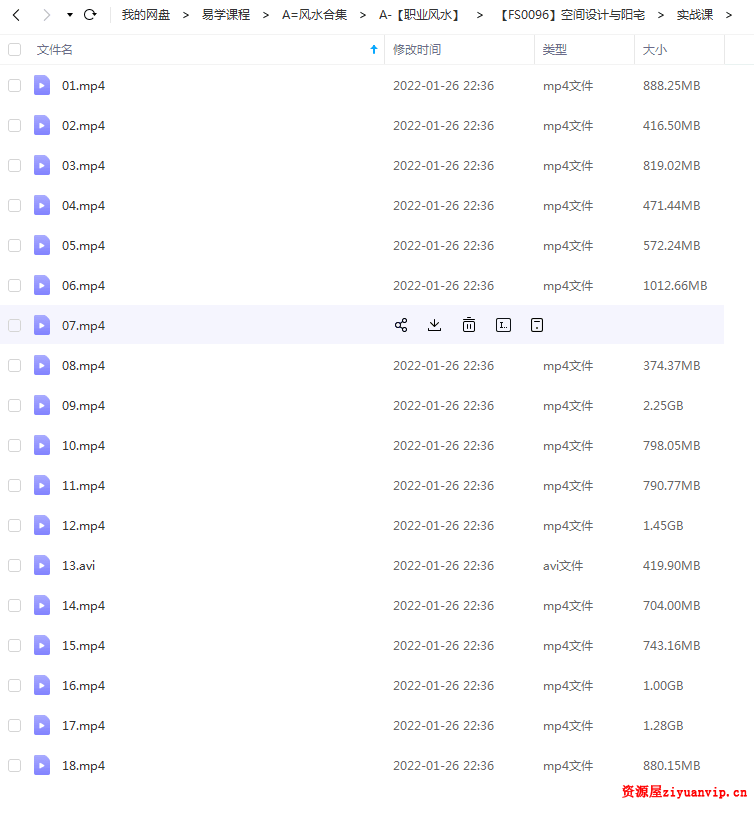Navigate to 【FS0096】空间设计与阳宅 breadcrumb
Viewport: 754px width, 815px height.
coord(572,15)
